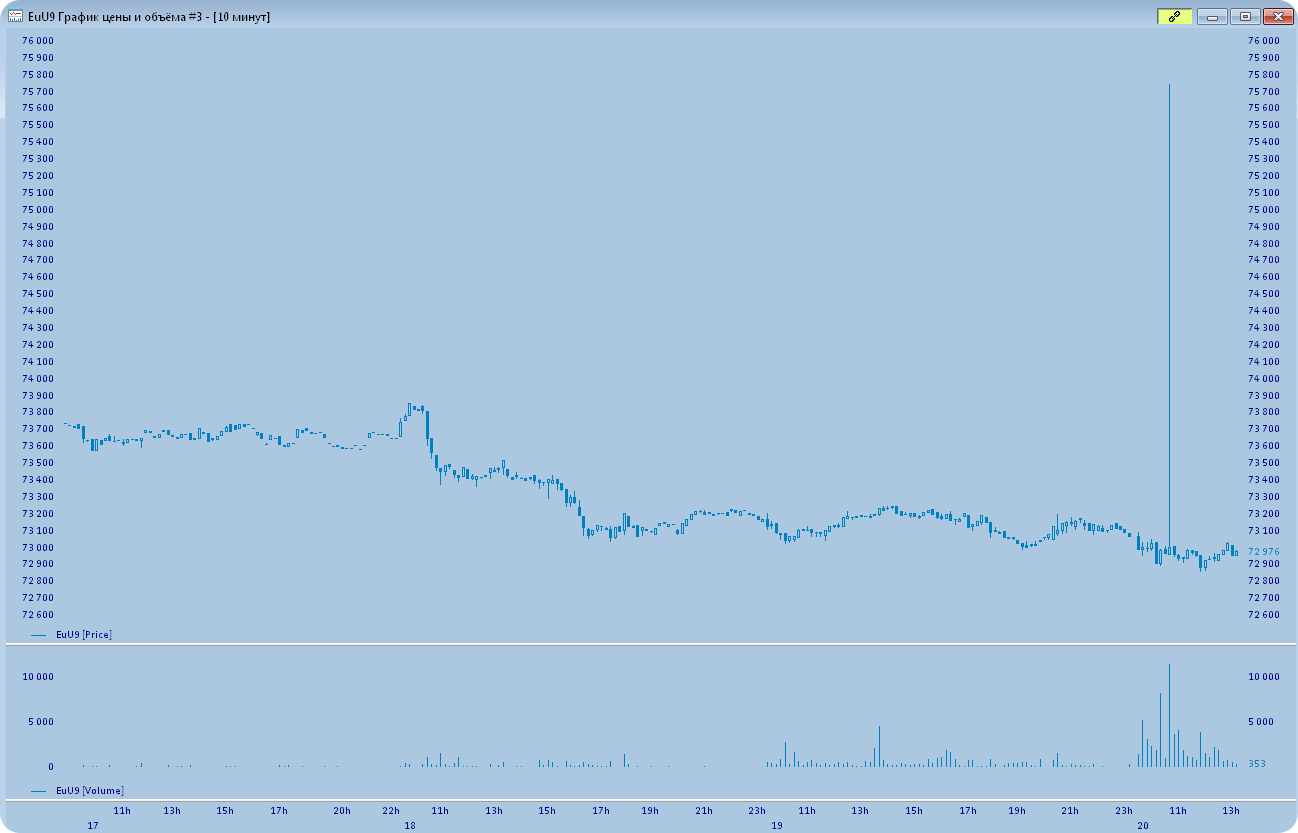Click the 76 000 label on left price axis
Screen dimensions: 1298x833
[x=38, y=41]
